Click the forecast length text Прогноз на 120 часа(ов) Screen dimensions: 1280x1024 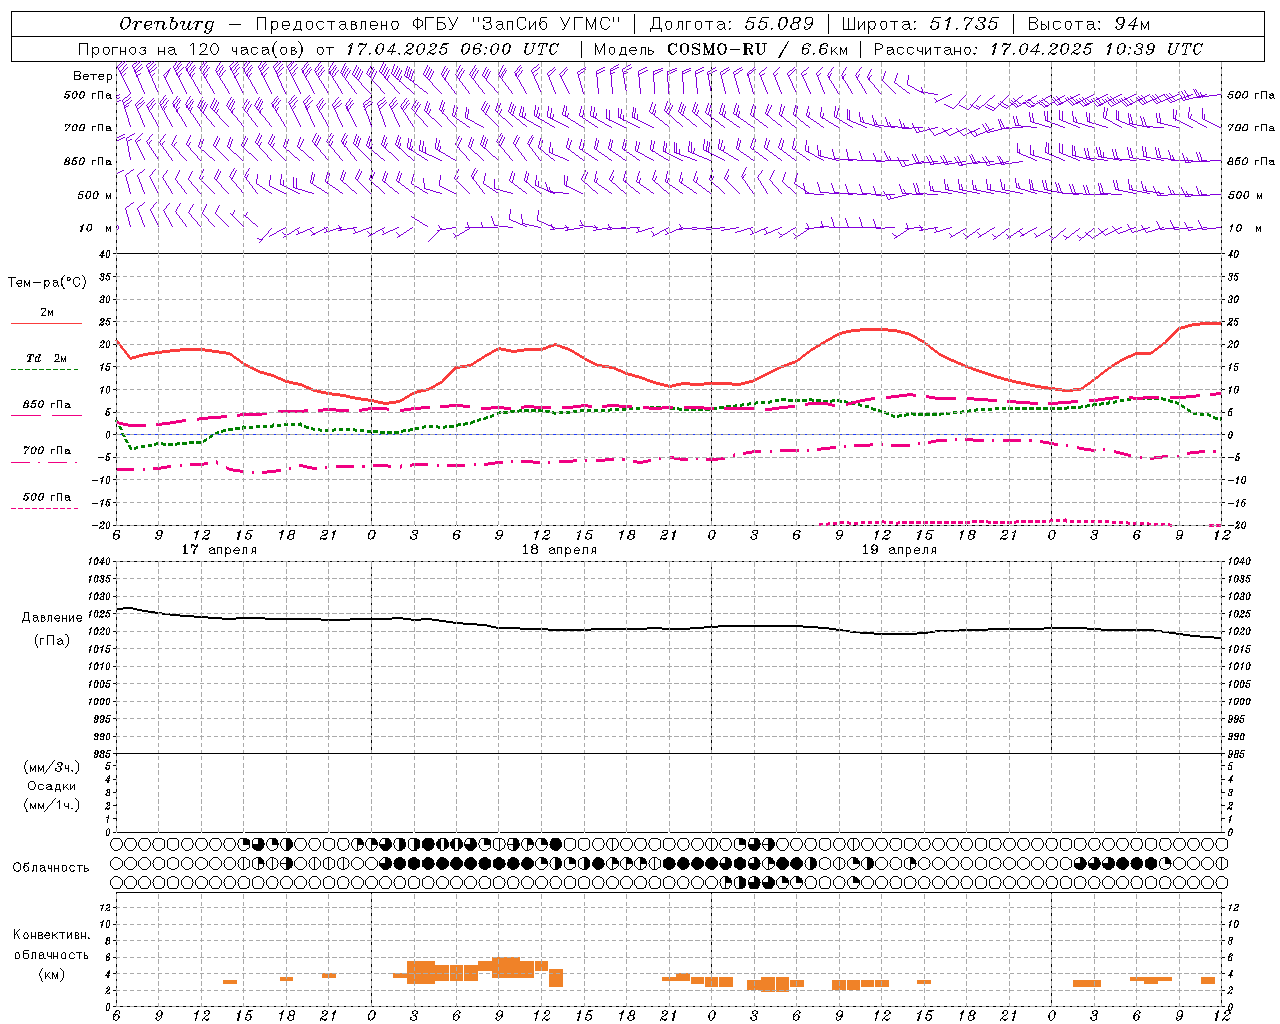(192, 49)
